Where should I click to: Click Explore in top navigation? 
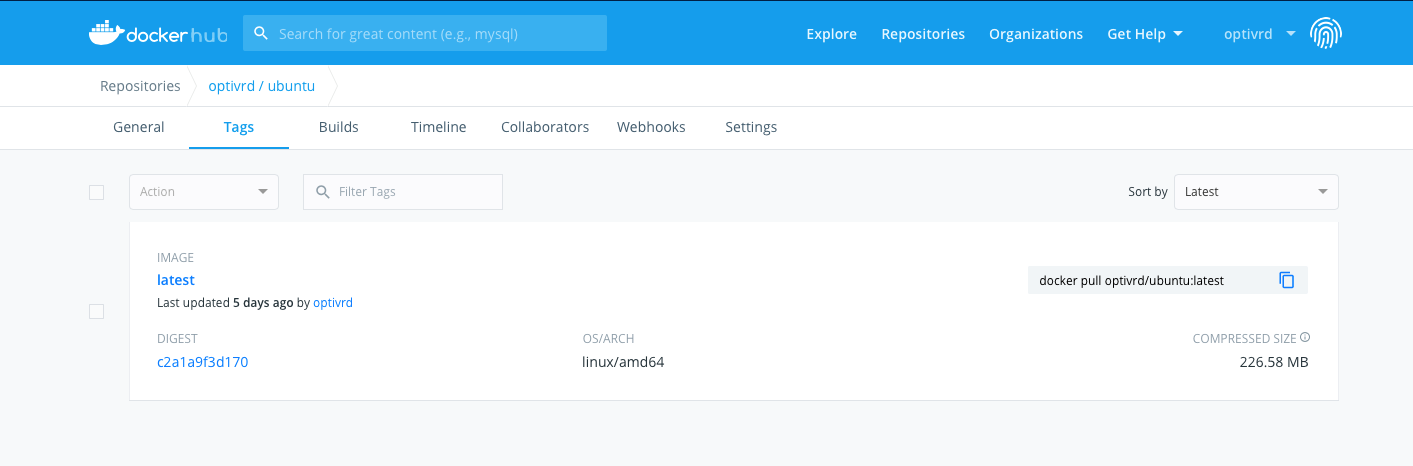pos(831,34)
